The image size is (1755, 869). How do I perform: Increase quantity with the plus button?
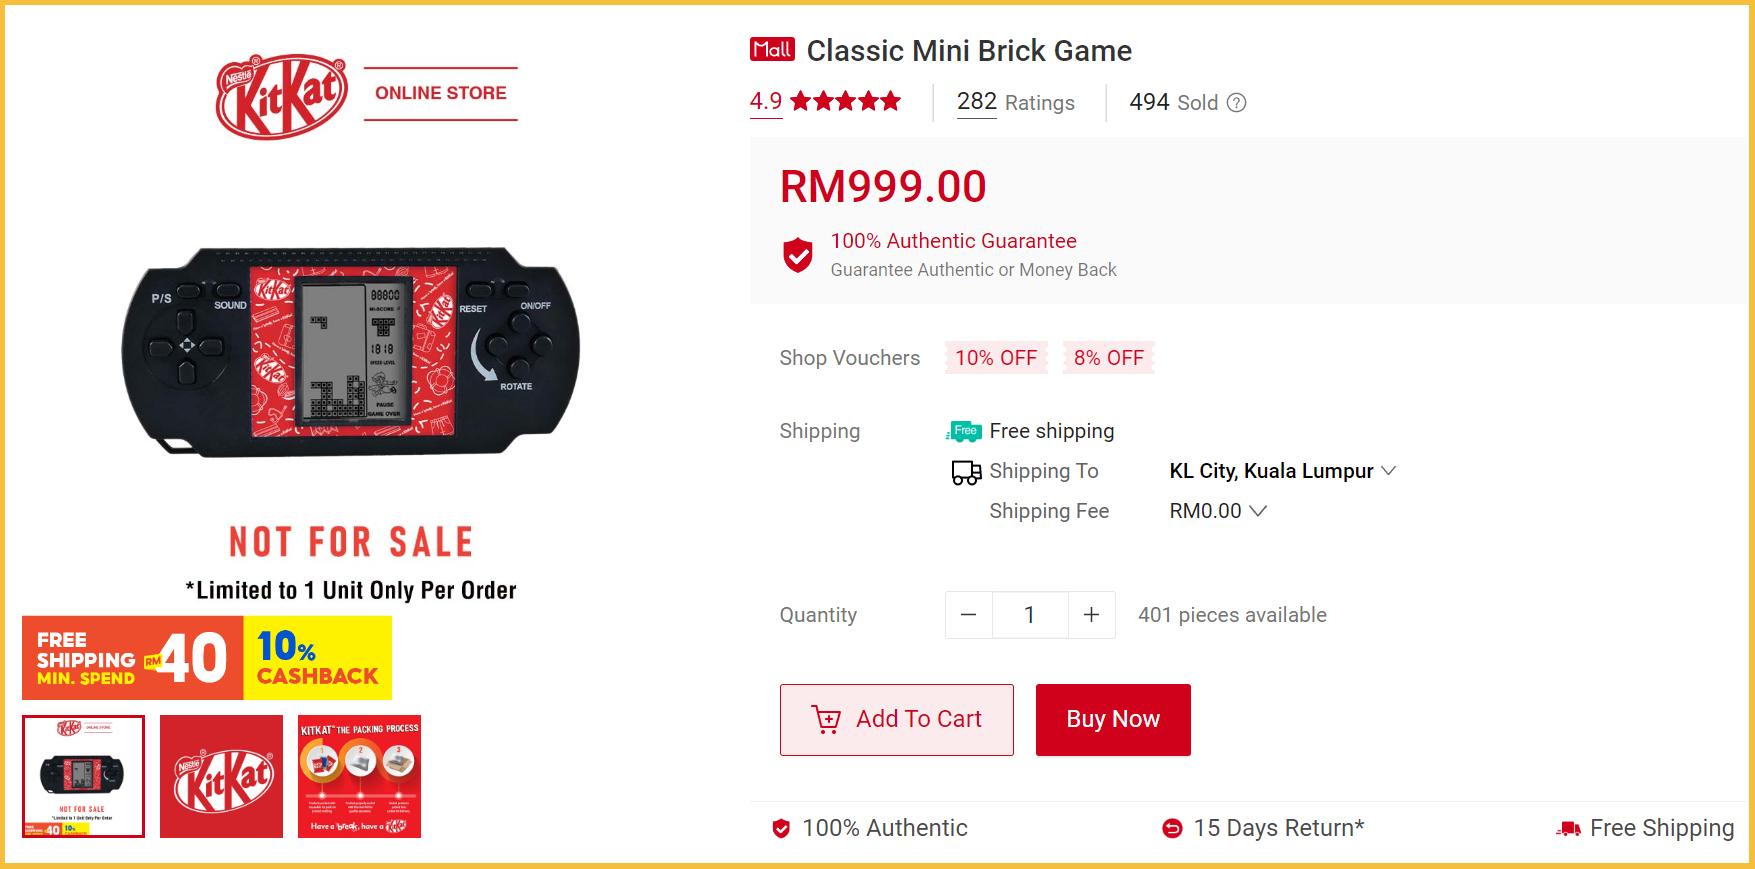coord(1091,615)
